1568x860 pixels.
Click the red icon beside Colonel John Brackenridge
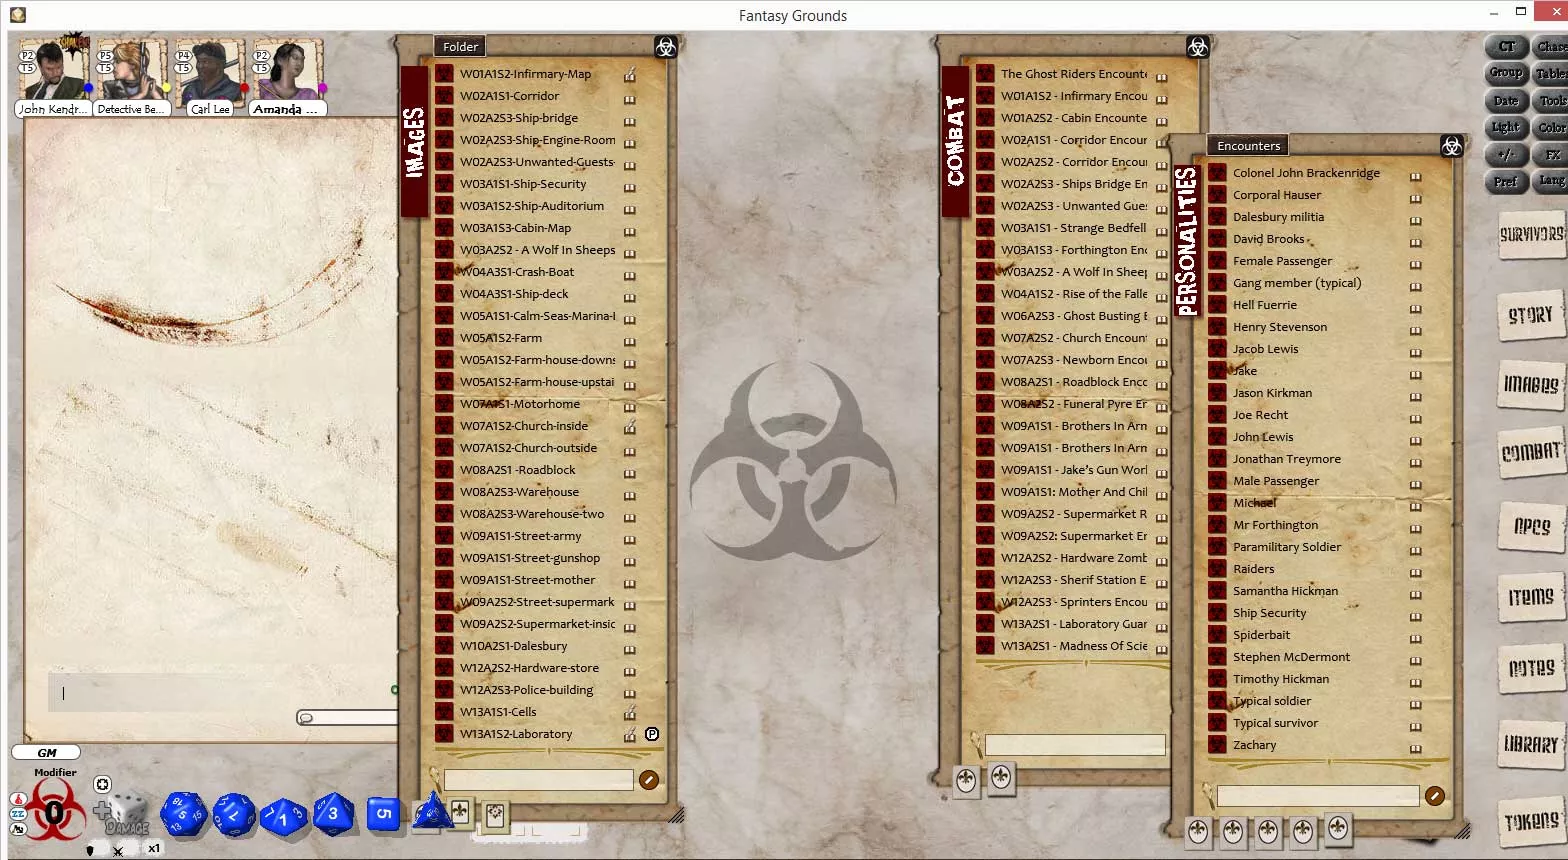pyautogui.click(x=1217, y=173)
